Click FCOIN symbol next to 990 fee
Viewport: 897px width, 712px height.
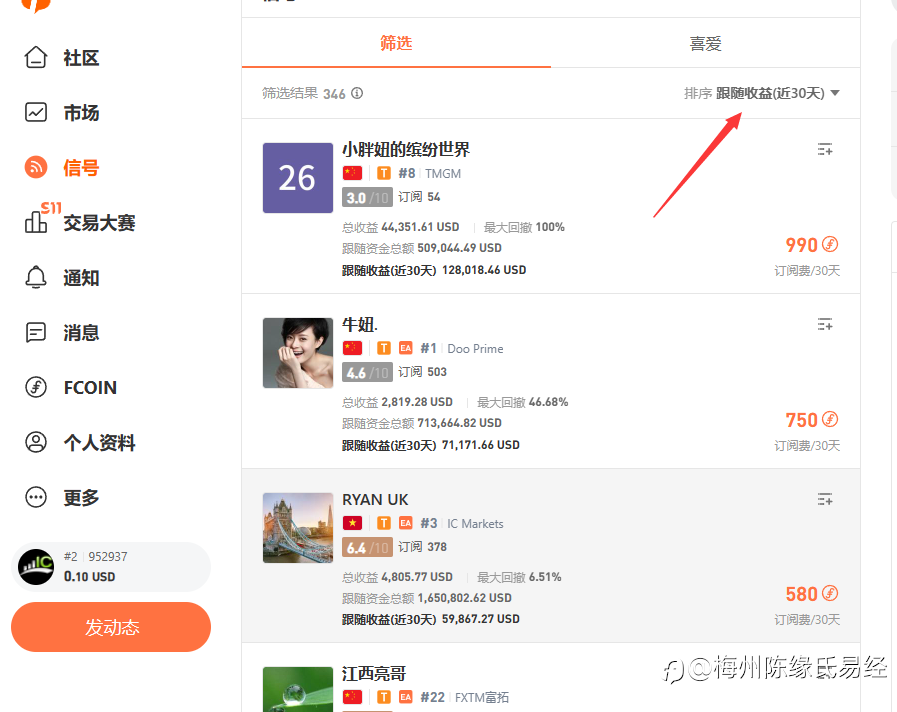tap(830, 244)
